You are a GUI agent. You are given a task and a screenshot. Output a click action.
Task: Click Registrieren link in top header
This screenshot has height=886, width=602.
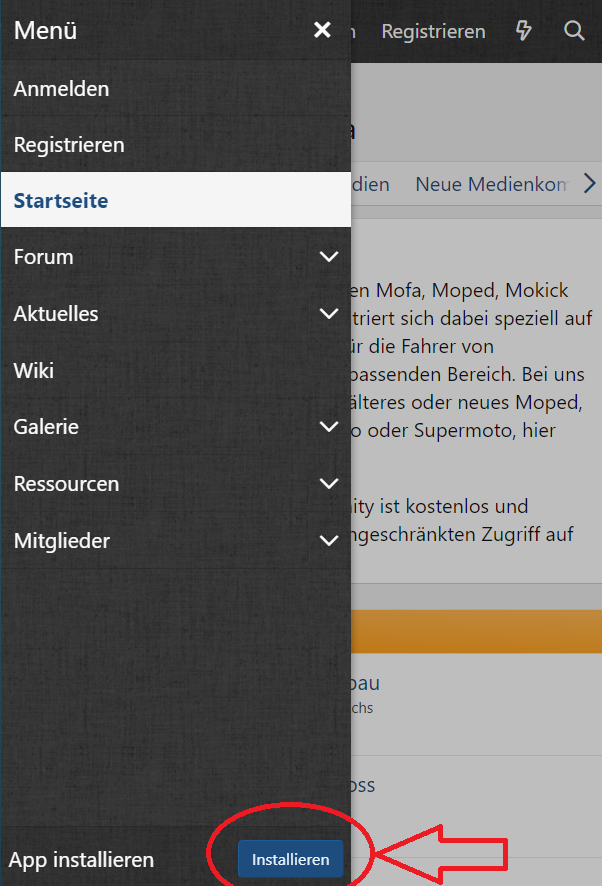coord(434,31)
